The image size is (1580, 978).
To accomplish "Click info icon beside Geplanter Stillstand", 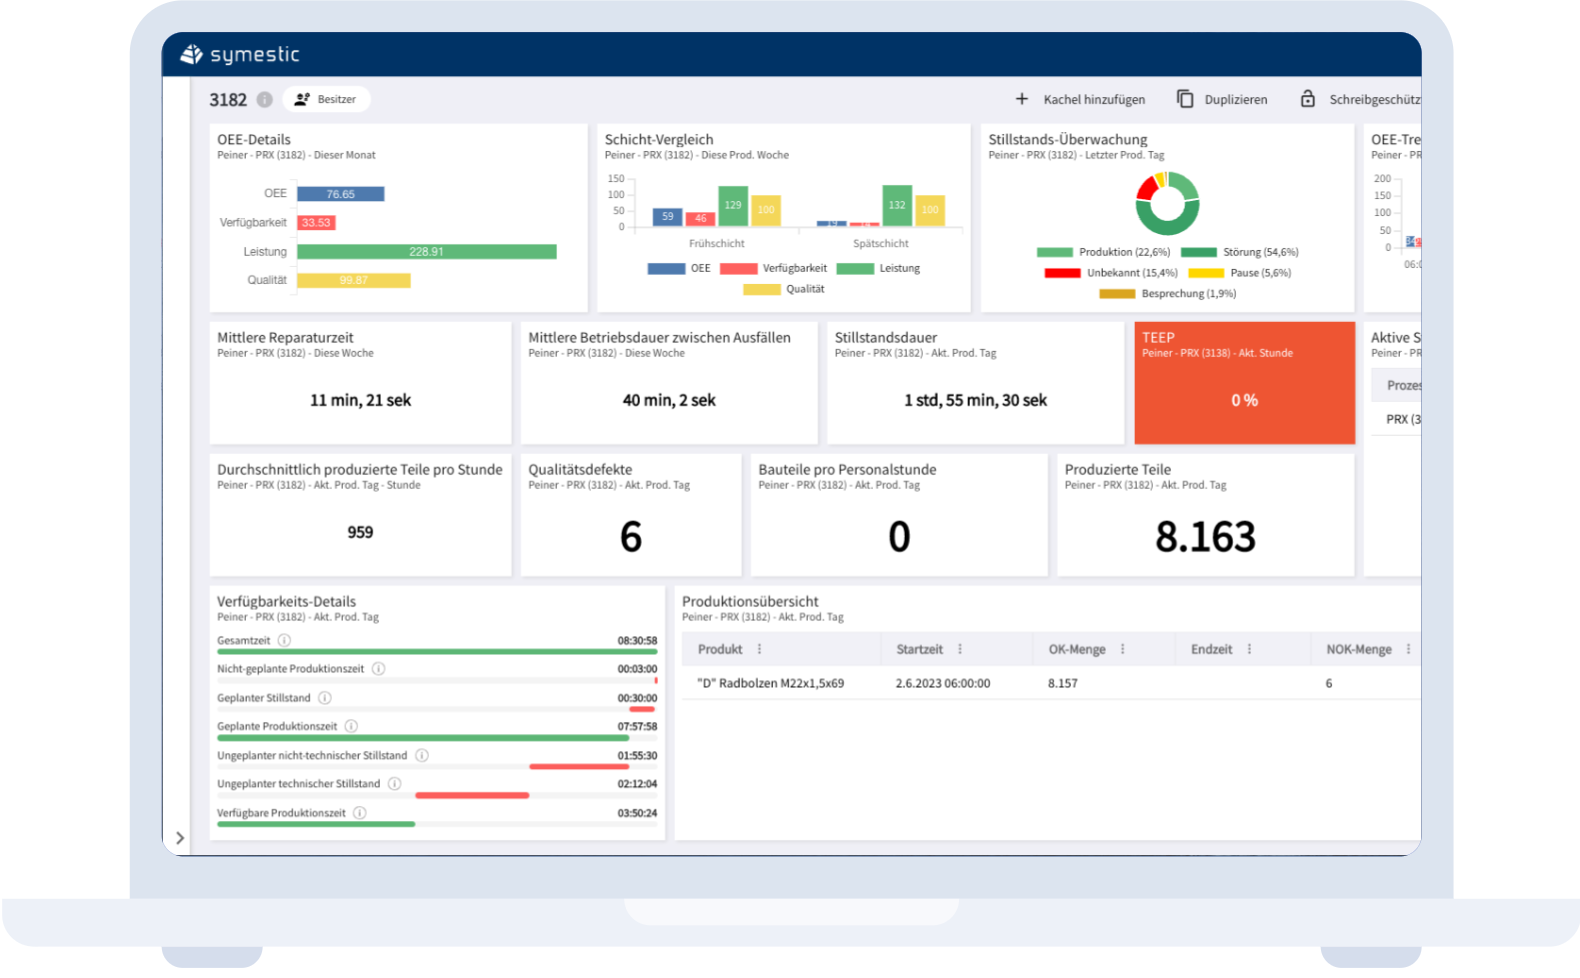I will click(325, 698).
